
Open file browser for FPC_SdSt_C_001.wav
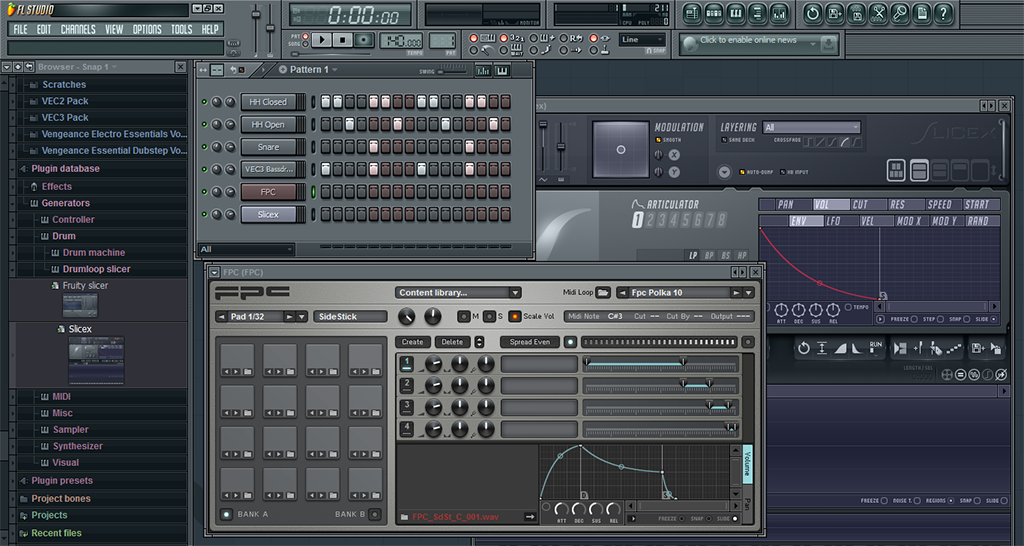click(x=404, y=517)
